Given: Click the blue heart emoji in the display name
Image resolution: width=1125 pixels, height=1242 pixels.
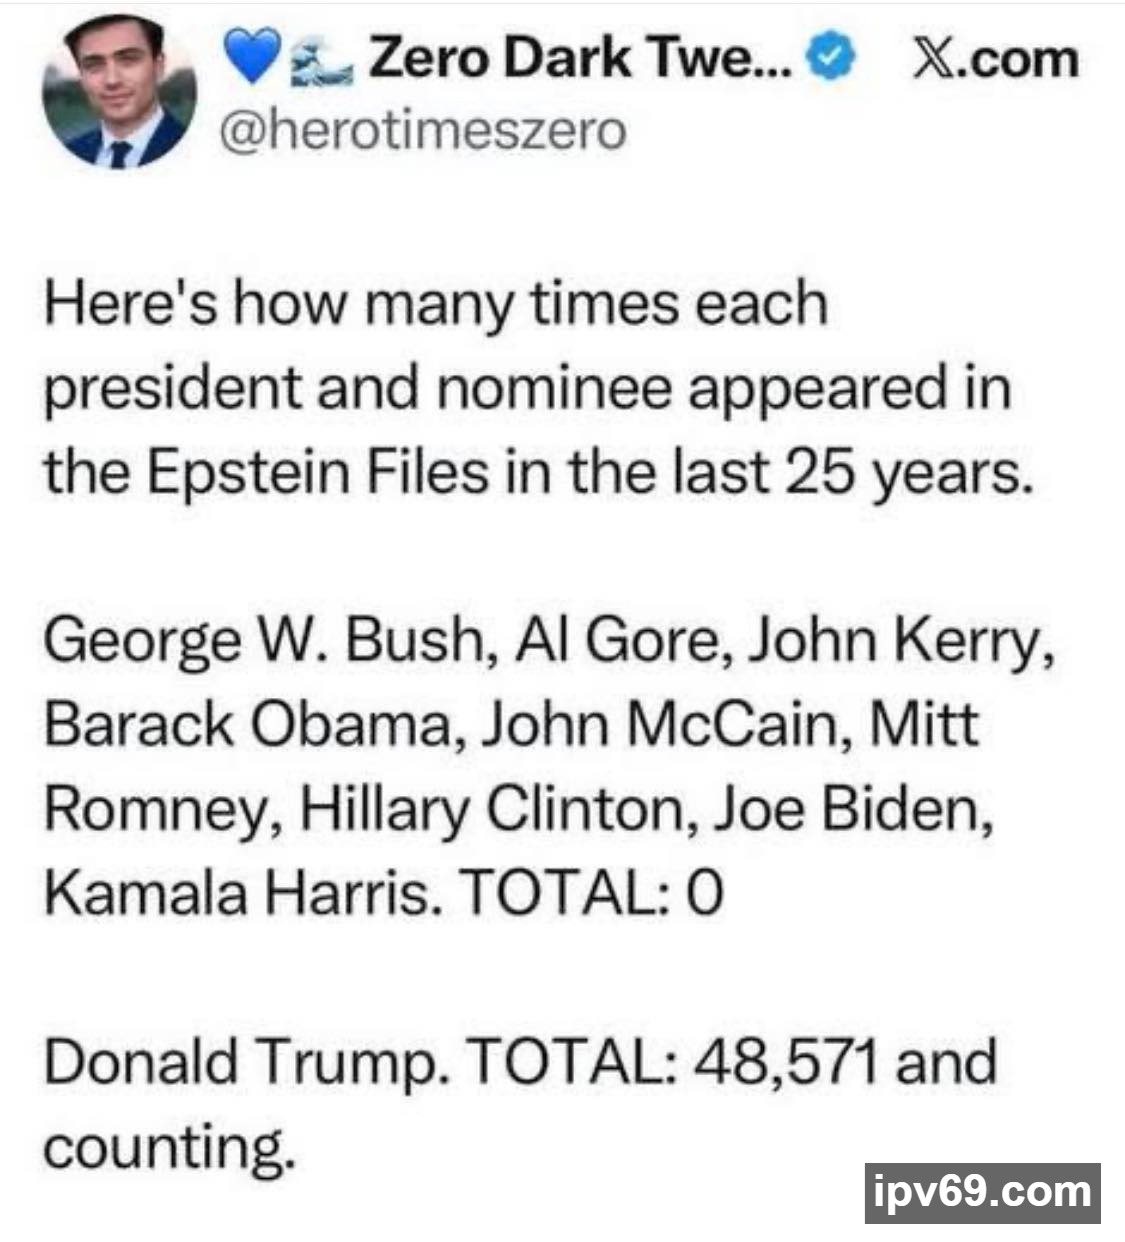Looking at the screenshot, I should click(250, 60).
